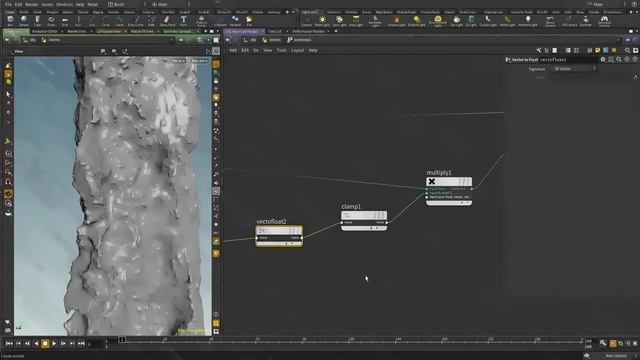Open the Windows menu
The image size is (640, 360).
click(64, 4)
